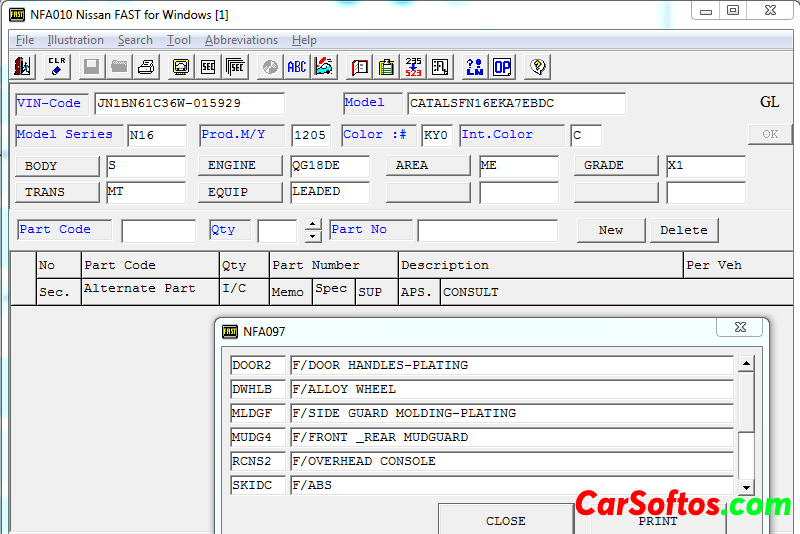Viewport: 800px width, 534px height.
Task: Click the Part No input field
Action: (x=487, y=231)
